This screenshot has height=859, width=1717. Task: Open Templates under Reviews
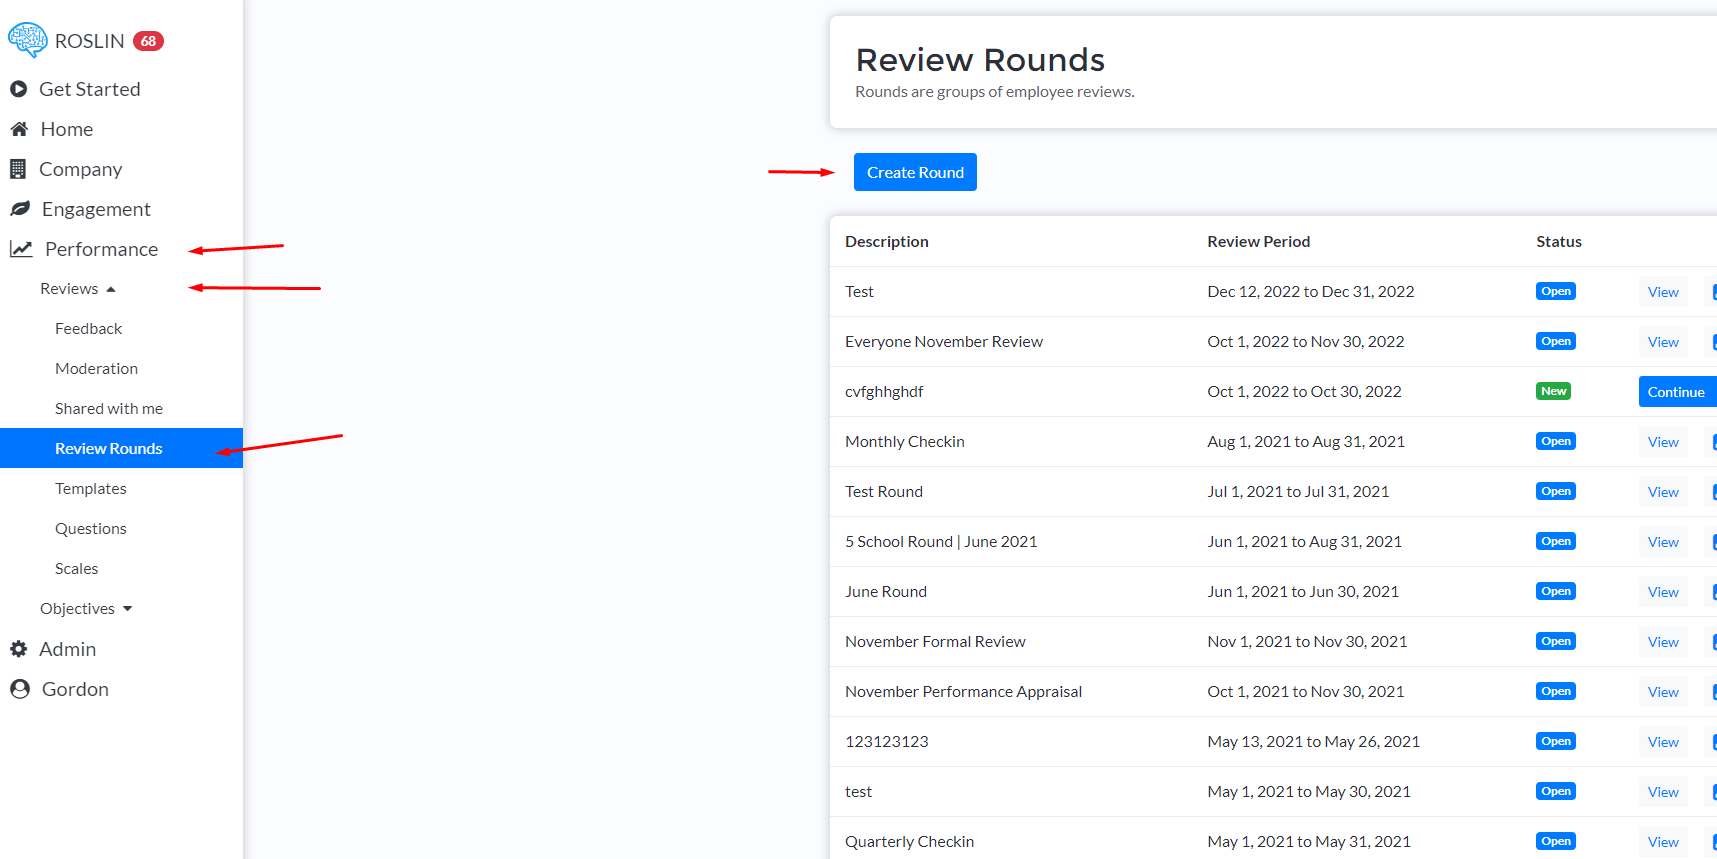[x=91, y=489]
